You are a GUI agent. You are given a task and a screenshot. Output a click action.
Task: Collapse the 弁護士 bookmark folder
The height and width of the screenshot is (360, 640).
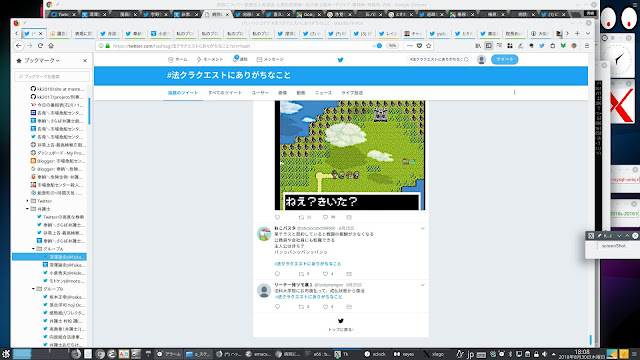coord(28,209)
